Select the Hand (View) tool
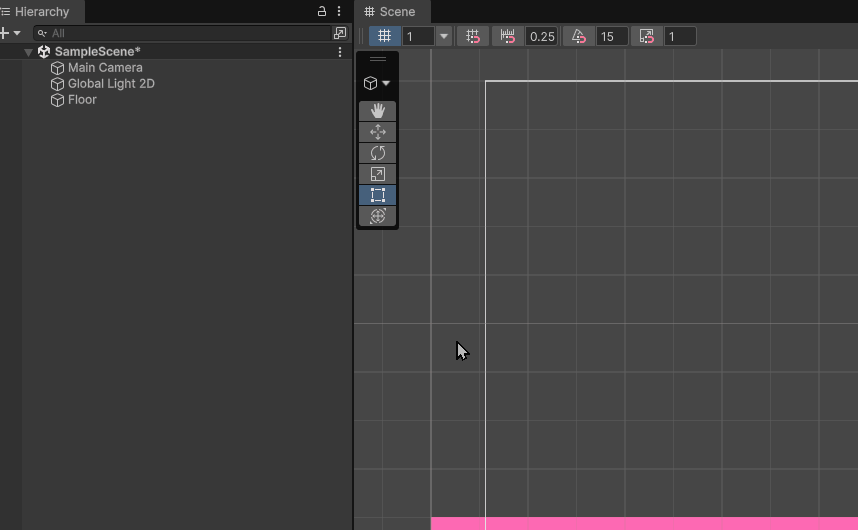This screenshot has height=530, width=858. (378, 111)
